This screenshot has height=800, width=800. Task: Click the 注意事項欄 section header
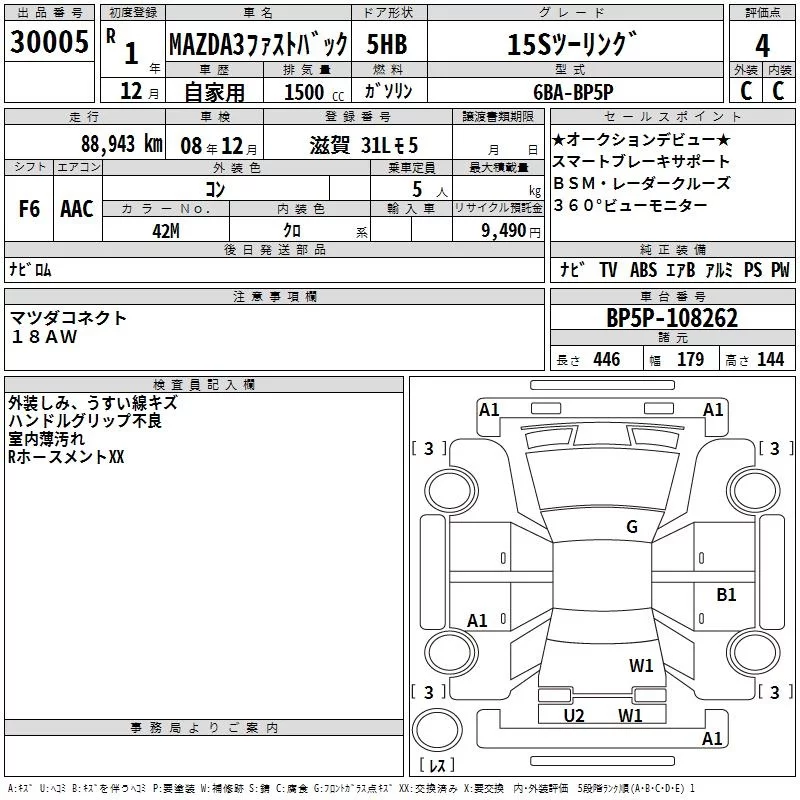[274, 296]
